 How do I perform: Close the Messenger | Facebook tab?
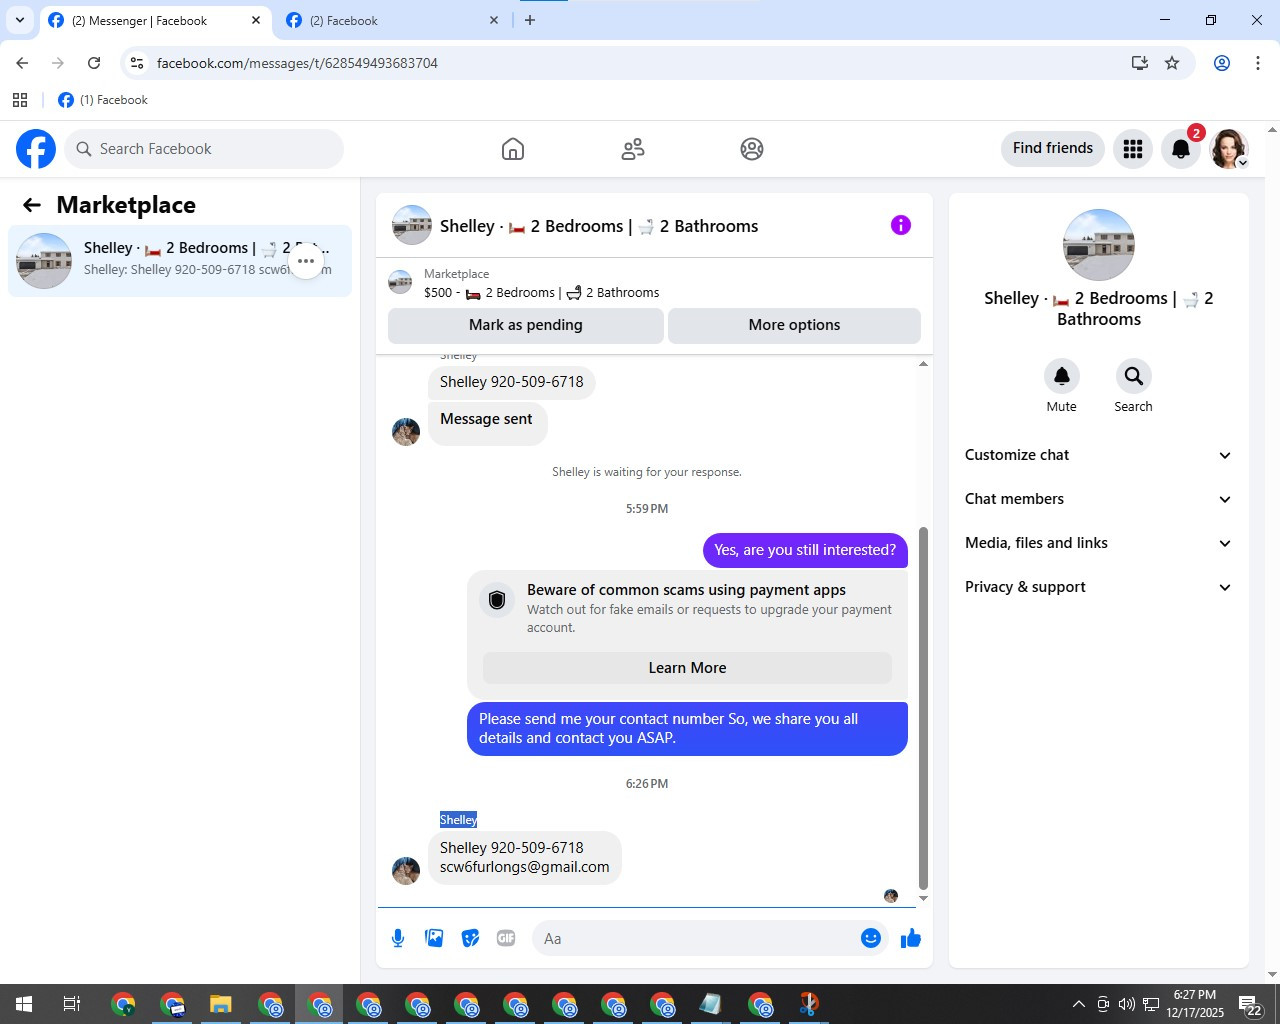tap(256, 20)
